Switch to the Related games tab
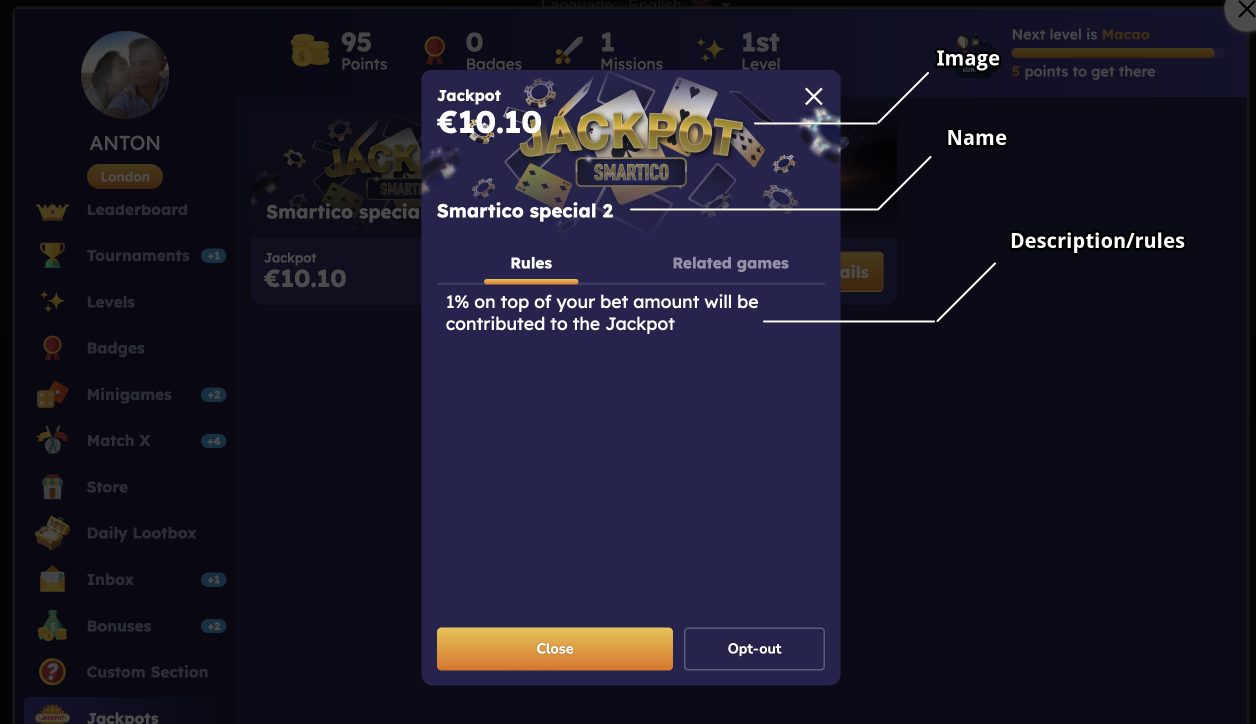1256x724 pixels. 730,264
